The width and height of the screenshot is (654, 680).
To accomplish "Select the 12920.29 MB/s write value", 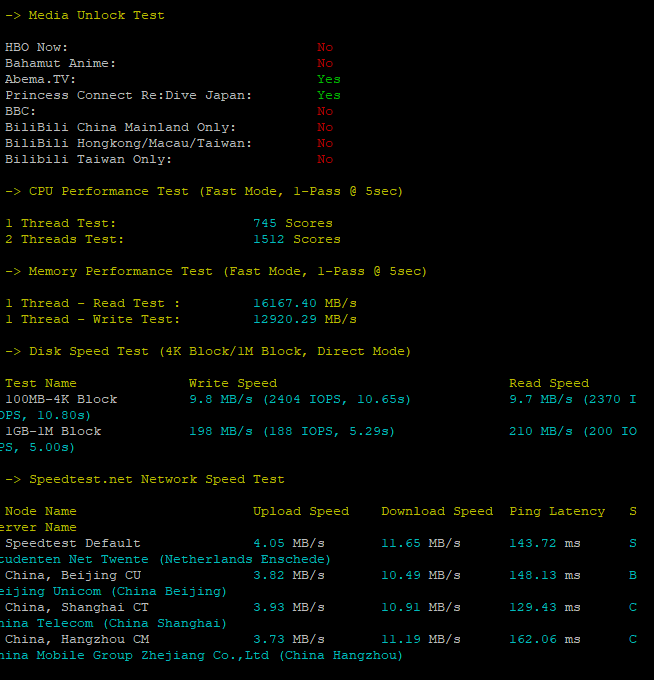I will click(305, 319).
